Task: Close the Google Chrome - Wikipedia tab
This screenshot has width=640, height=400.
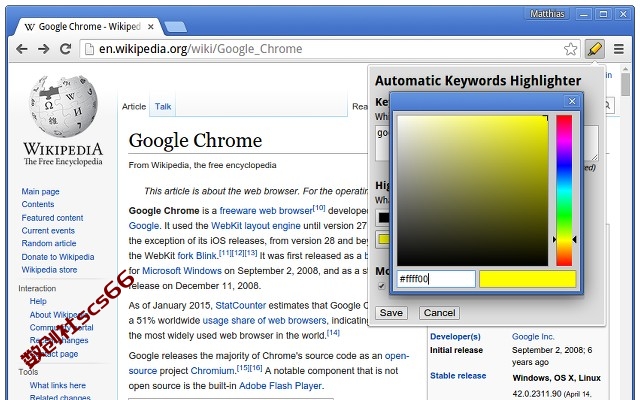Action: tap(151, 27)
